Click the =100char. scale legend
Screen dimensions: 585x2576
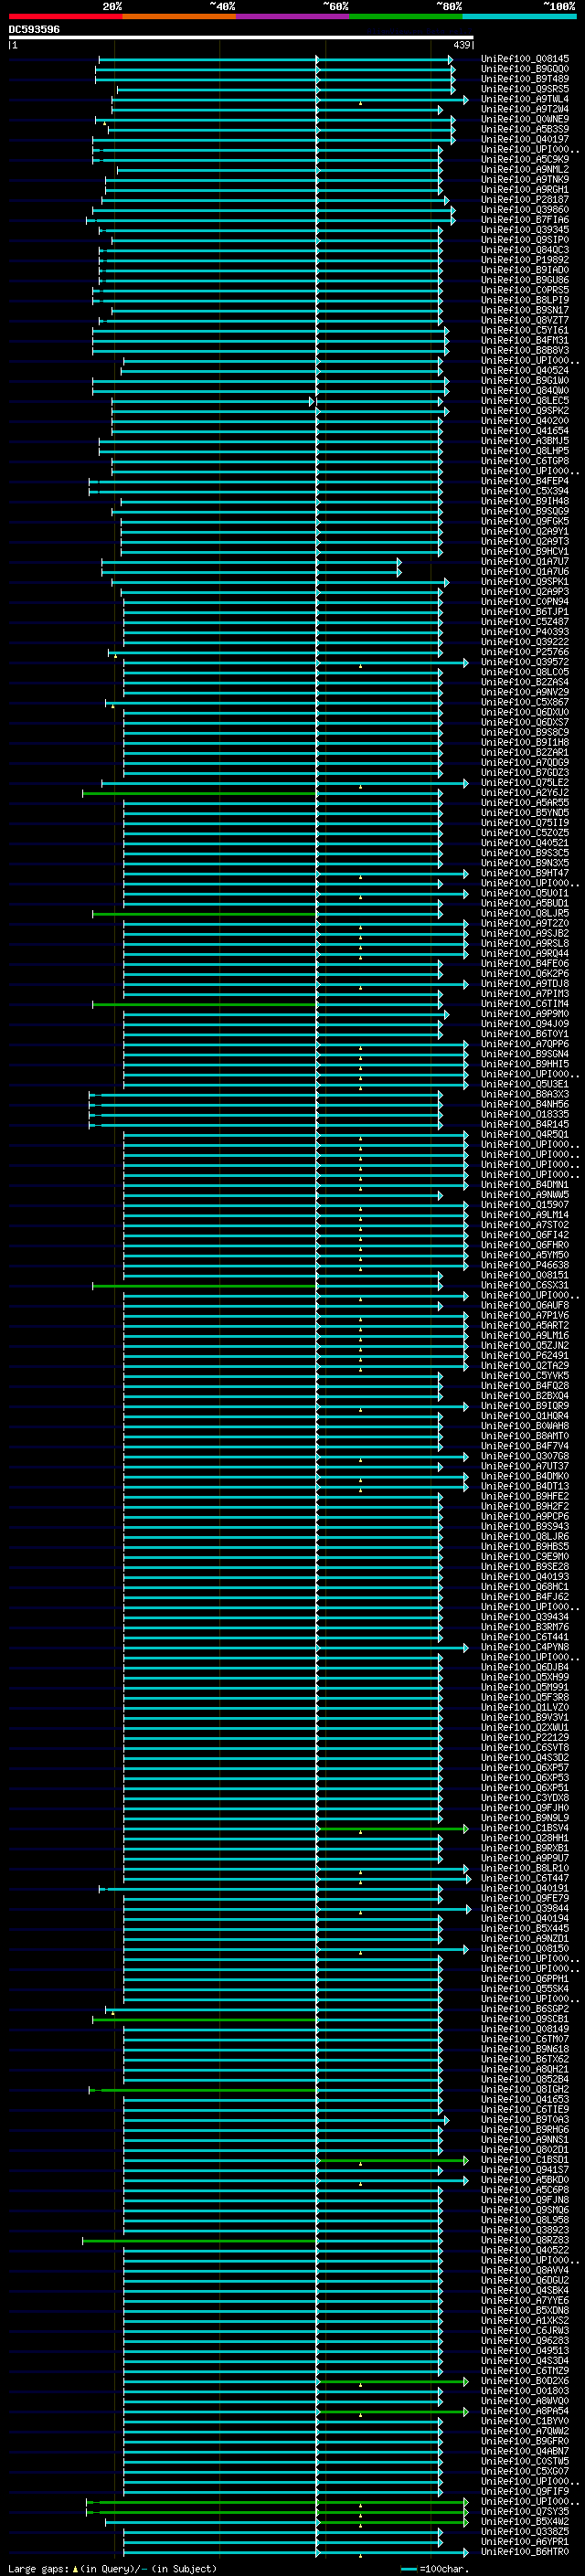435,2568
